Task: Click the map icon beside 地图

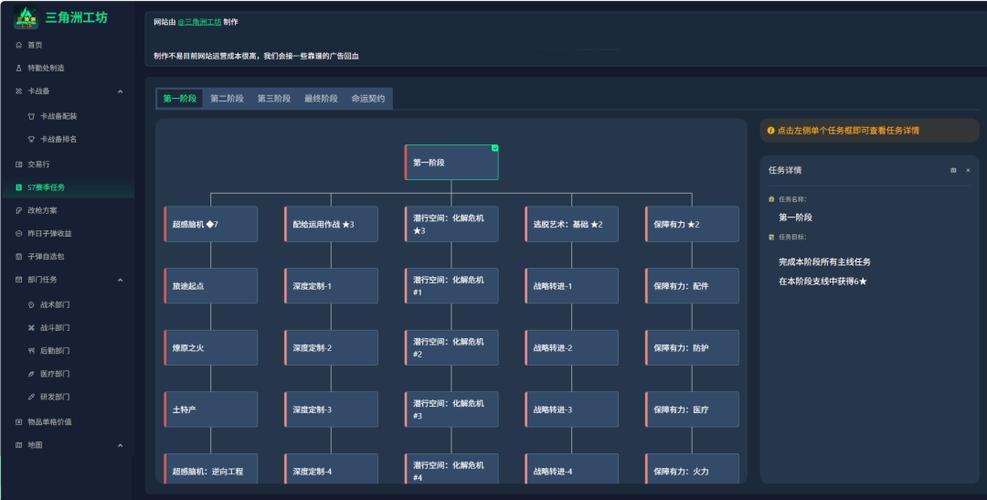Action: point(19,445)
